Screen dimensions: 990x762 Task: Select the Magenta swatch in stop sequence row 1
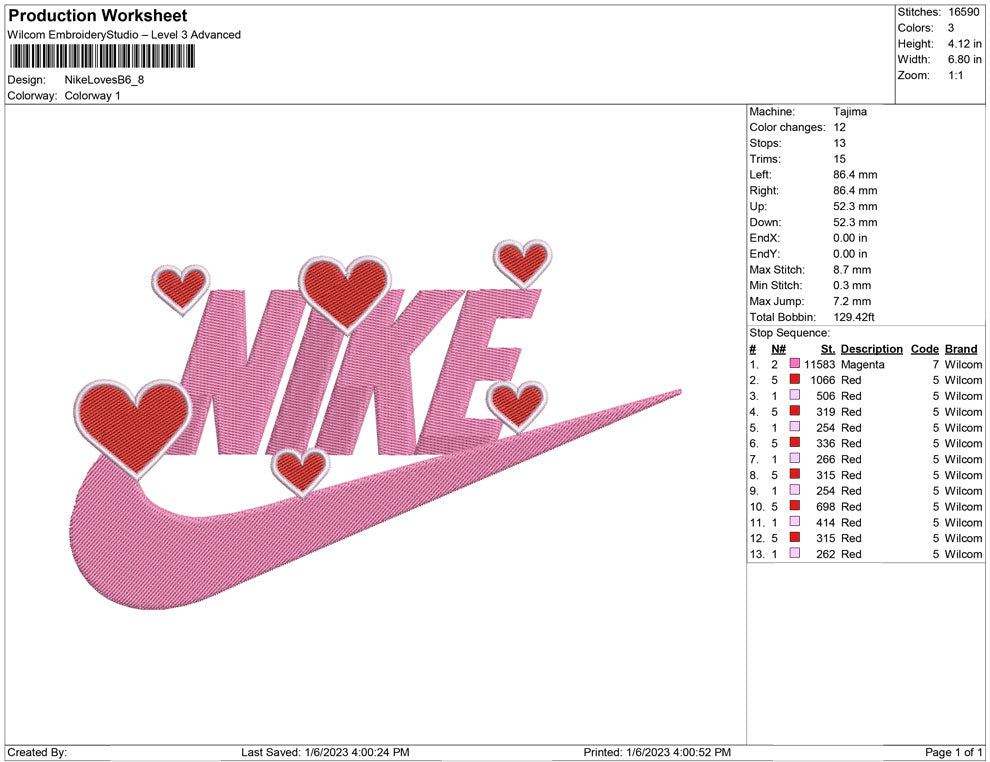(x=795, y=365)
